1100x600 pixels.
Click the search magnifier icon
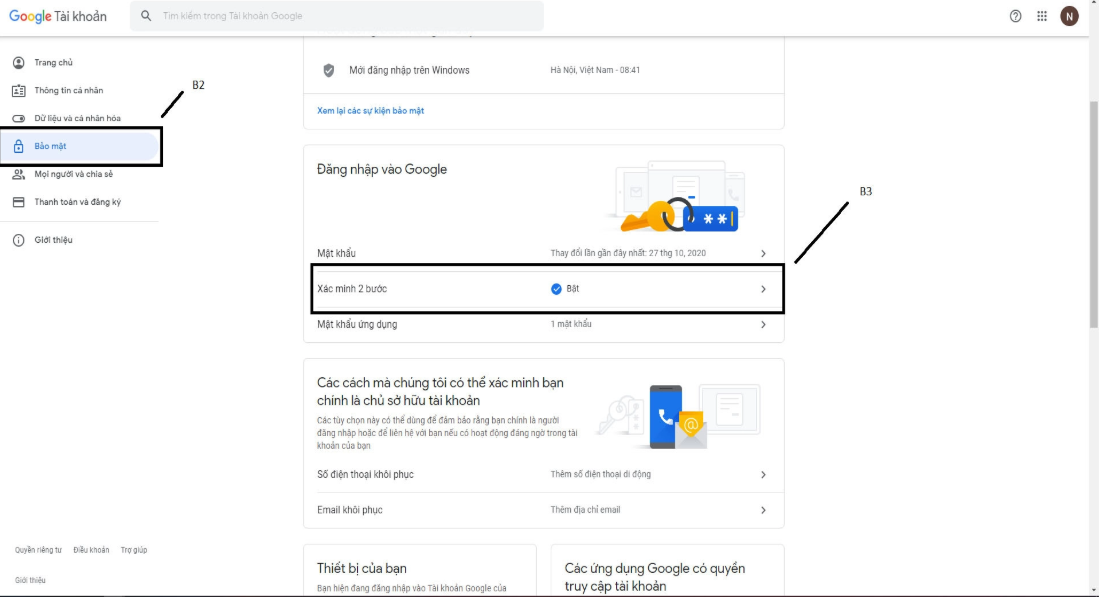(147, 16)
